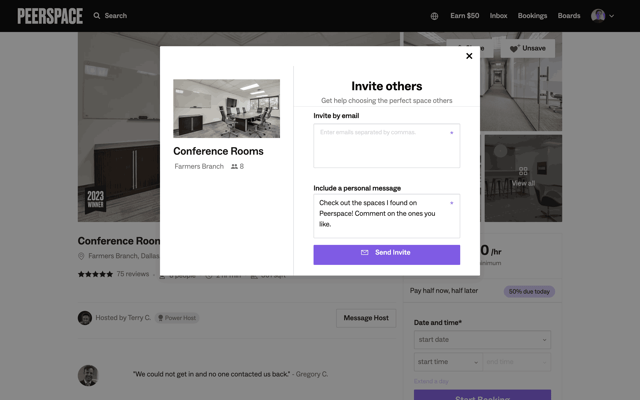Click the View all photos grid icon

(523, 171)
